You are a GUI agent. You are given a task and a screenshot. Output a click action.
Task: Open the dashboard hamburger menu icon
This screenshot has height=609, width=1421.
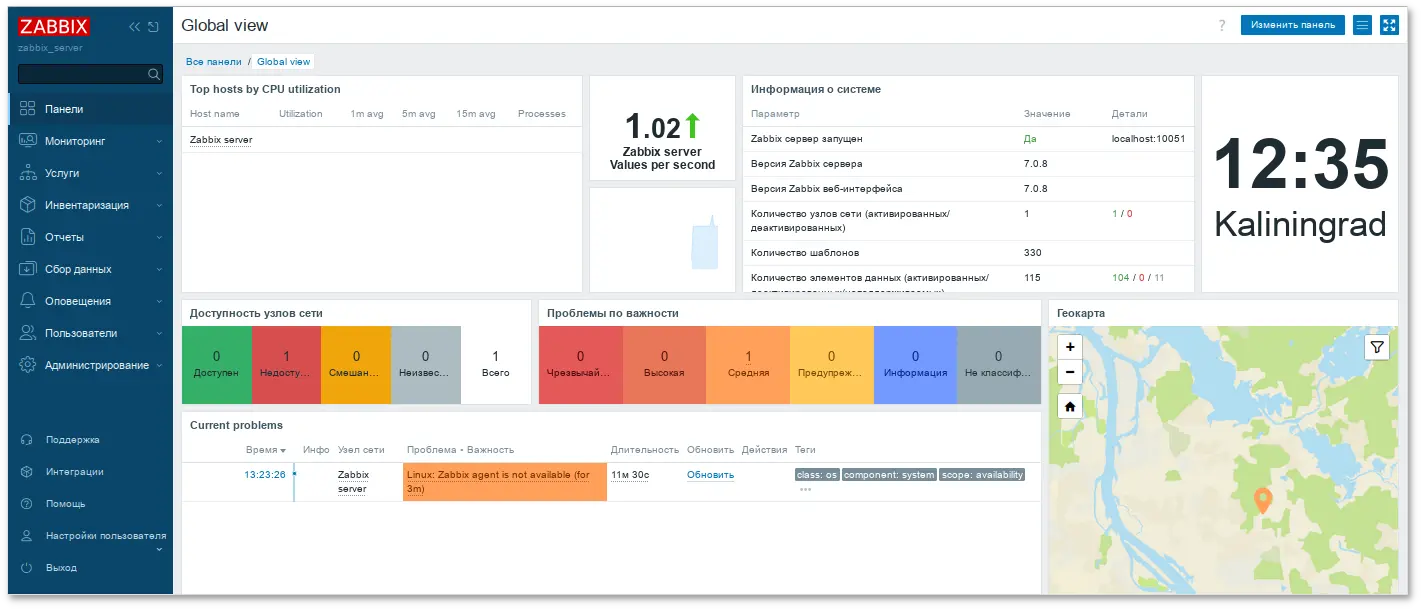(x=1361, y=25)
